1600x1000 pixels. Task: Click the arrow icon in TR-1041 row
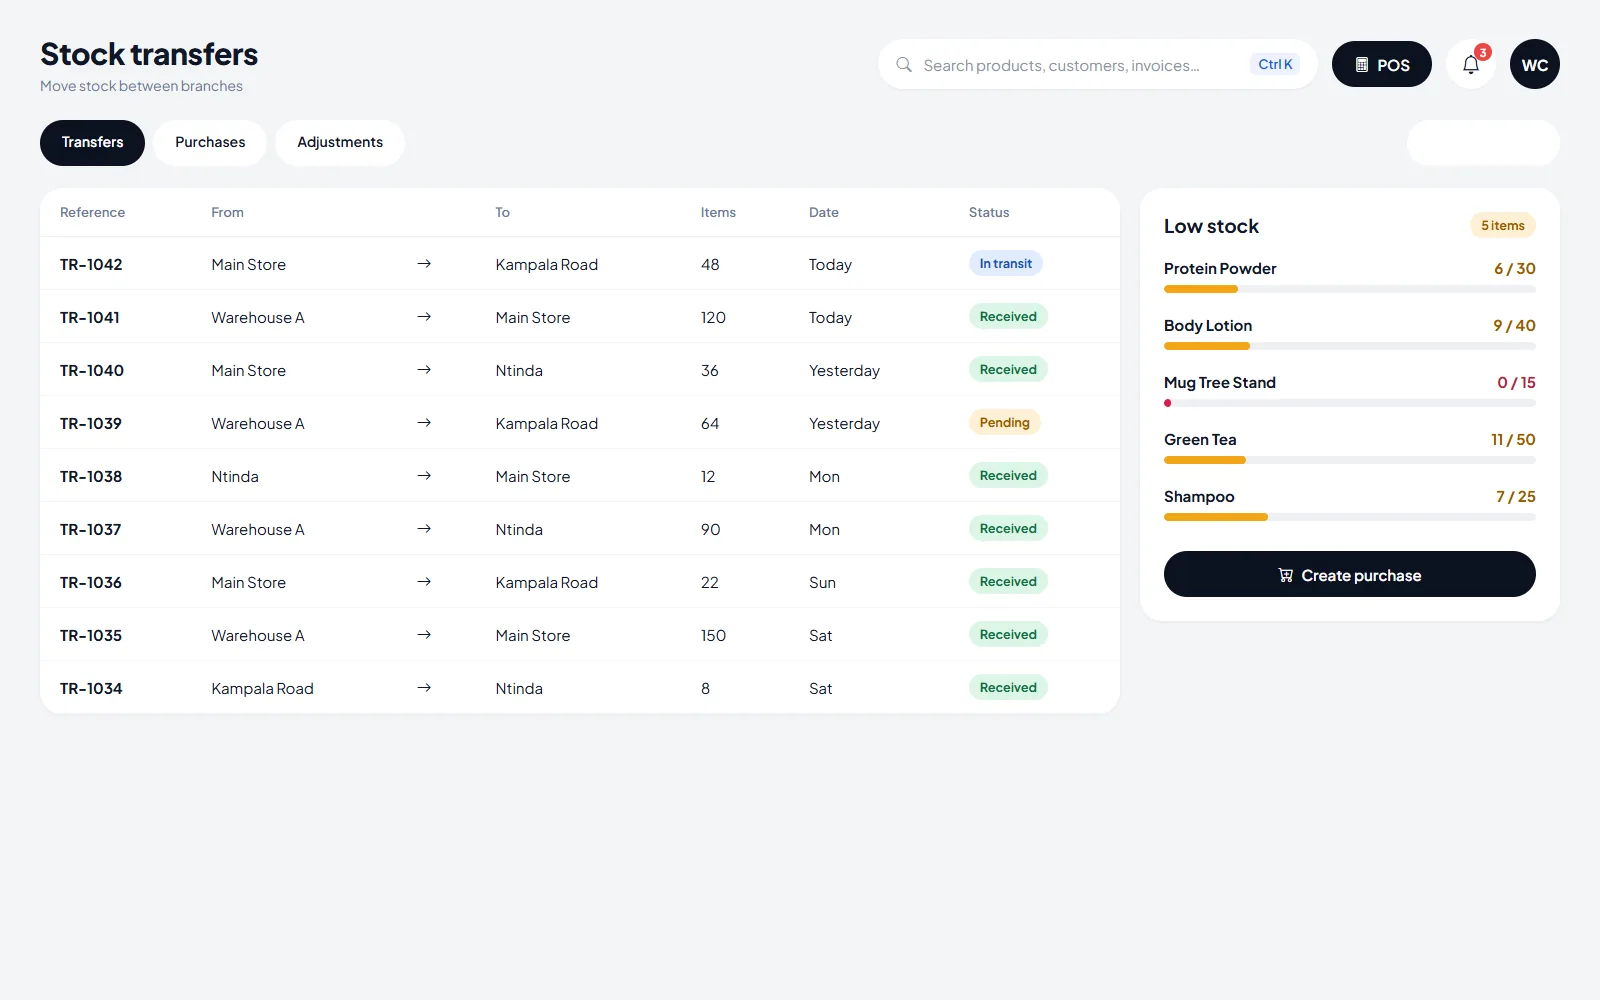[424, 317]
